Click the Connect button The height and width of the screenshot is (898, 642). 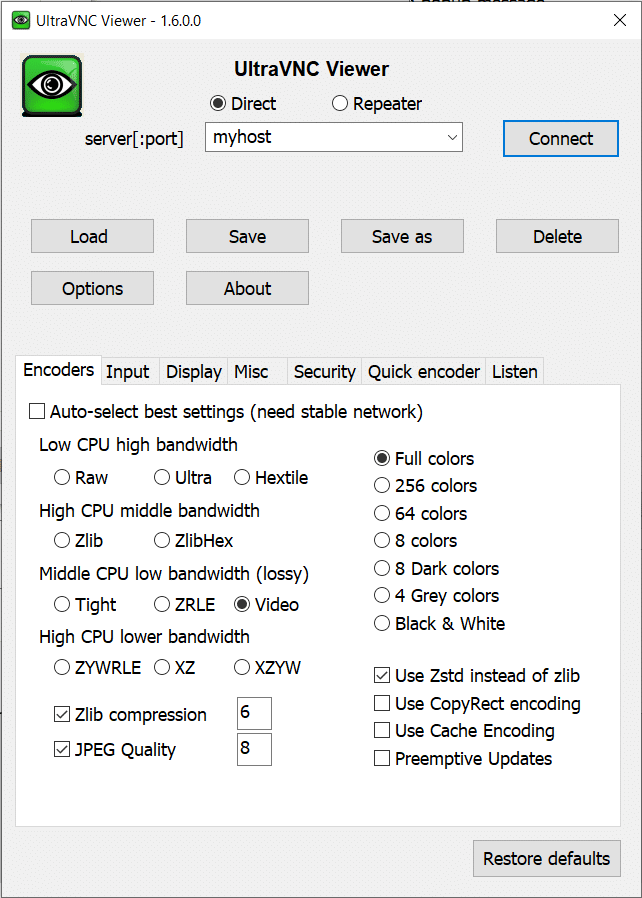[x=561, y=139]
